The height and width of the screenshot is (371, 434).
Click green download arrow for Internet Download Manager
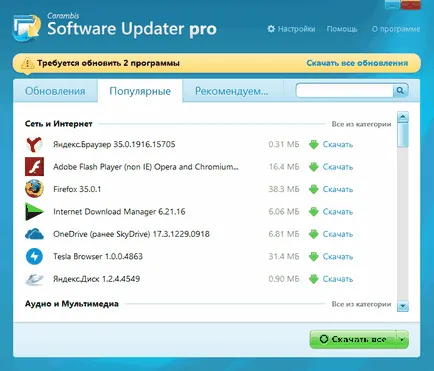(x=313, y=212)
